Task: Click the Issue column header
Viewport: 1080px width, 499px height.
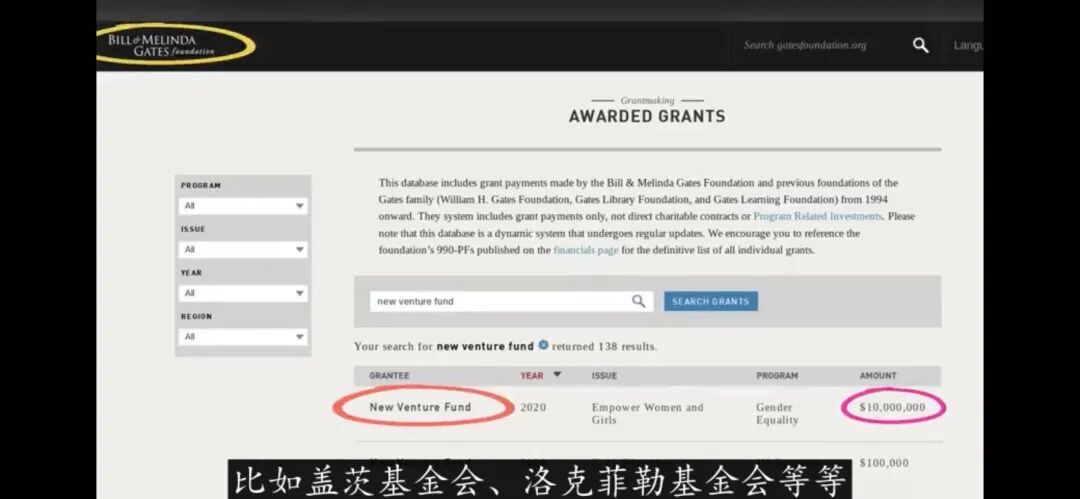Action: pos(604,376)
